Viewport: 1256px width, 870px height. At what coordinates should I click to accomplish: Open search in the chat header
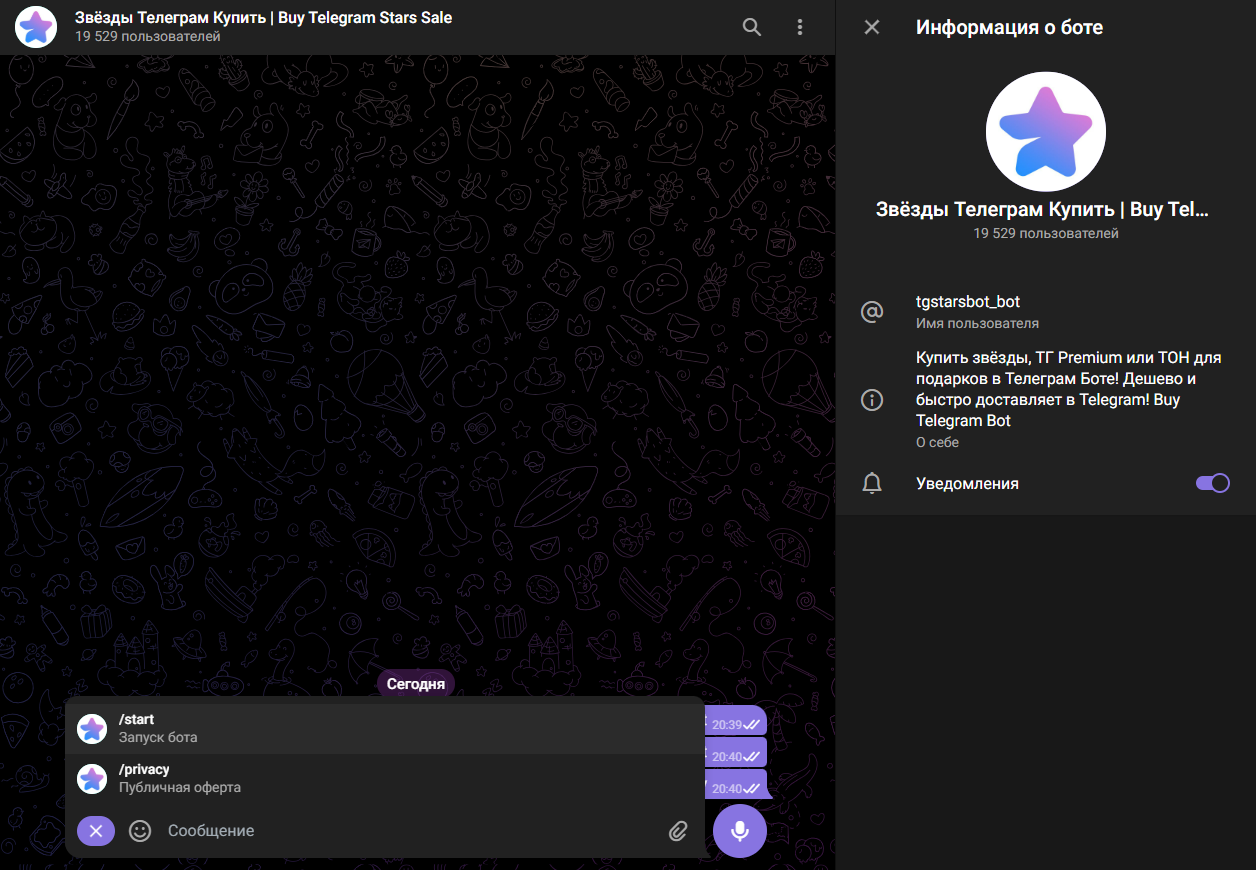point(752,27)
